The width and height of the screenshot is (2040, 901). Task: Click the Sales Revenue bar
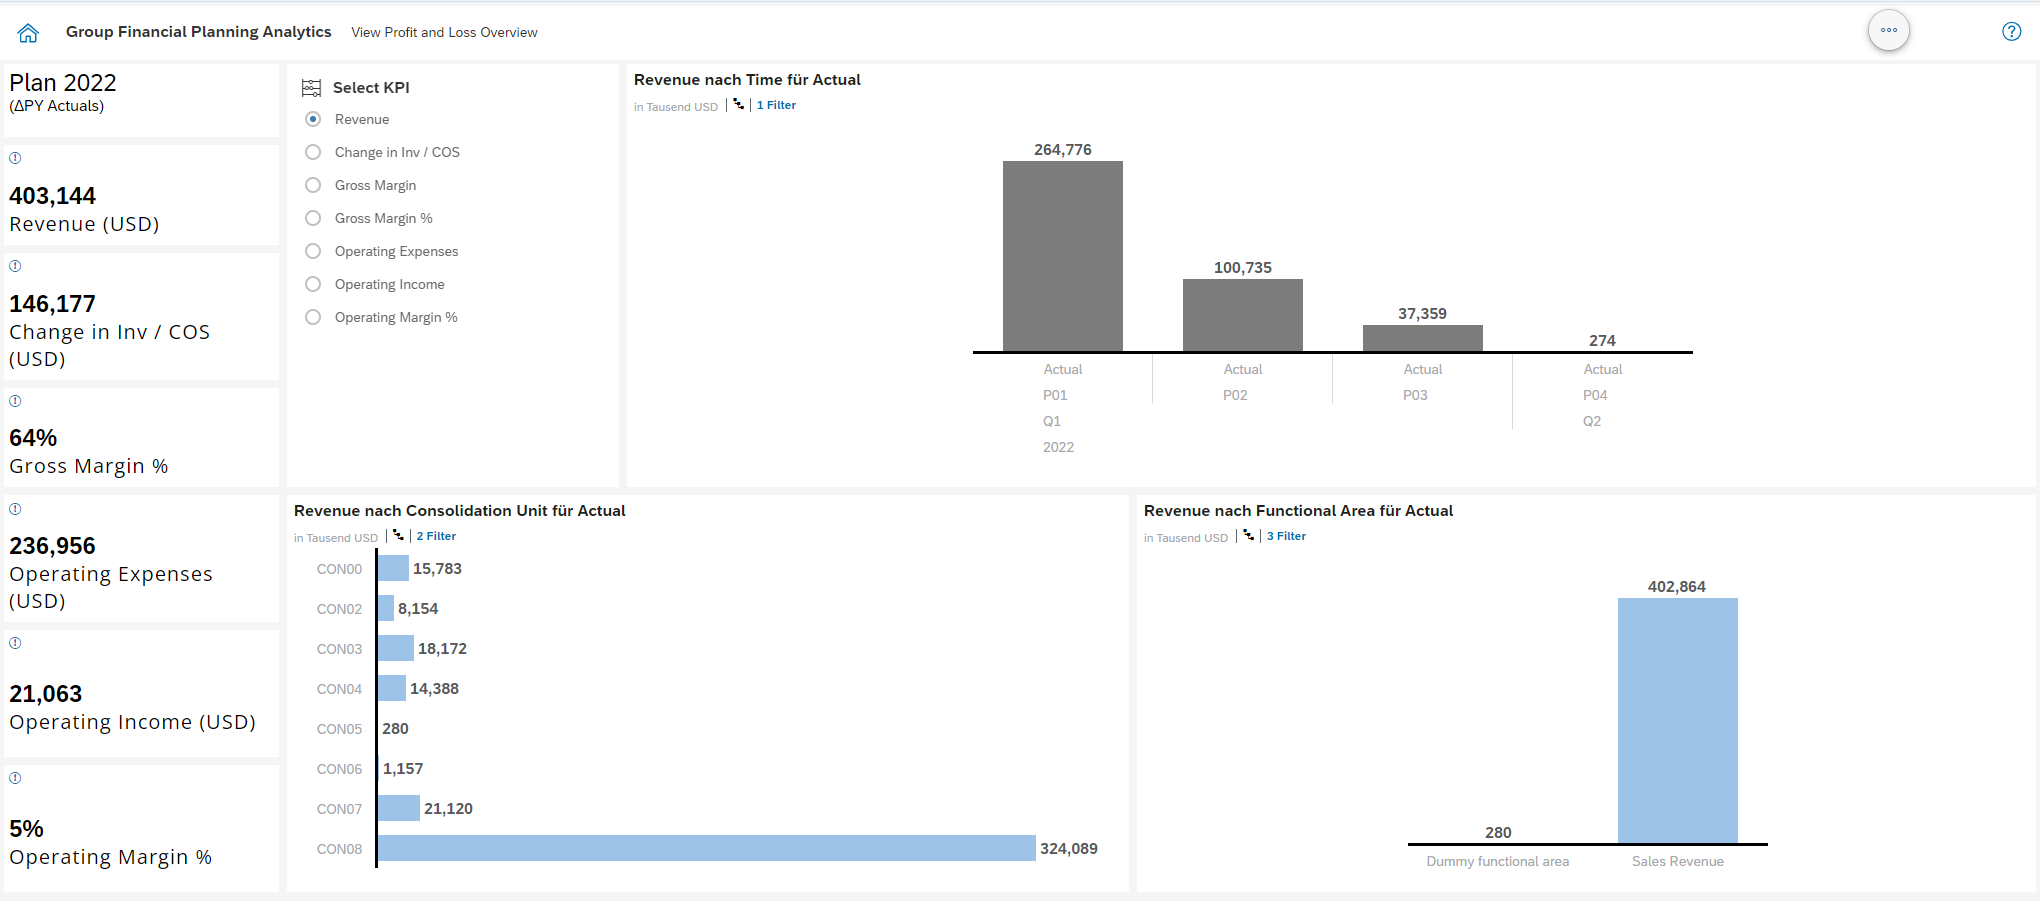click(x=1677, y=720)
